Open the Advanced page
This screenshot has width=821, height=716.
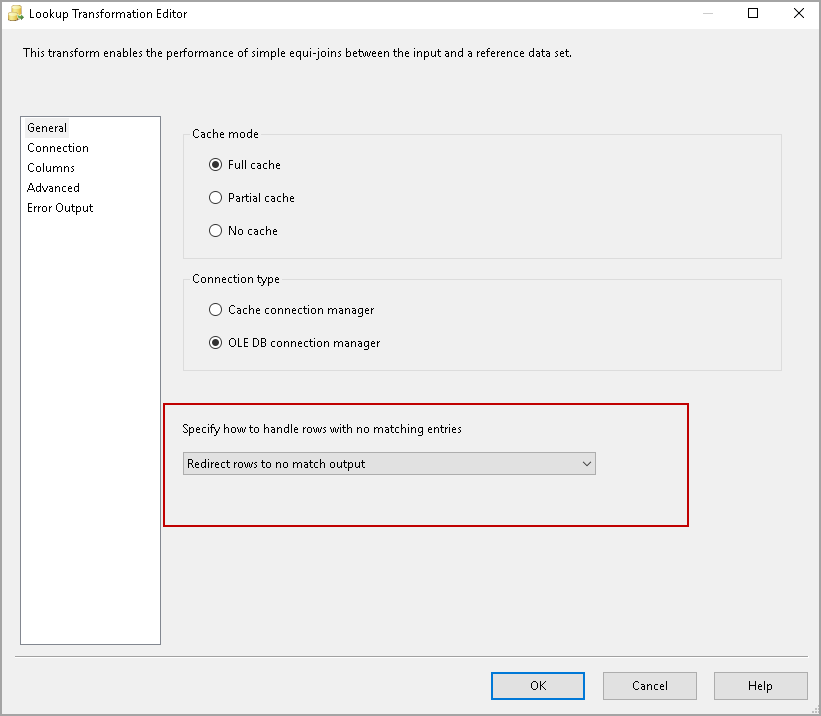click(x=53, y=188)
